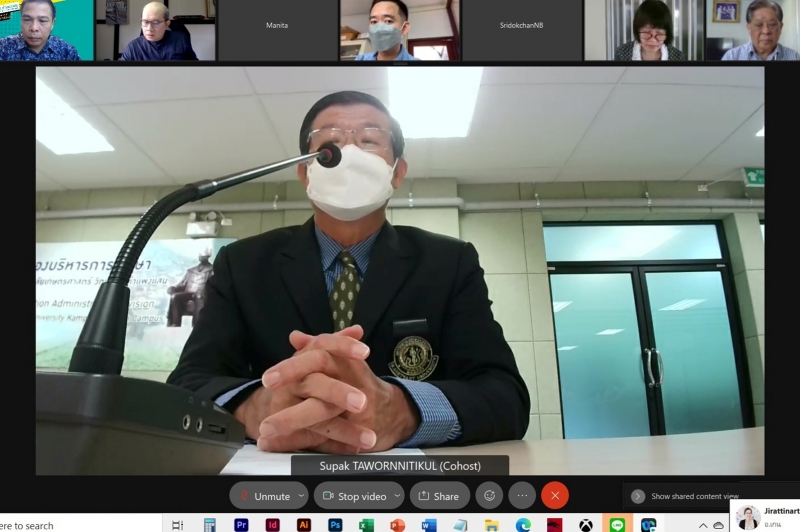The height and width of the screenshot is (532, 800).
Task: Open Microsoft PowerPoint from taskbar
Action: click(x=397, y=524)
